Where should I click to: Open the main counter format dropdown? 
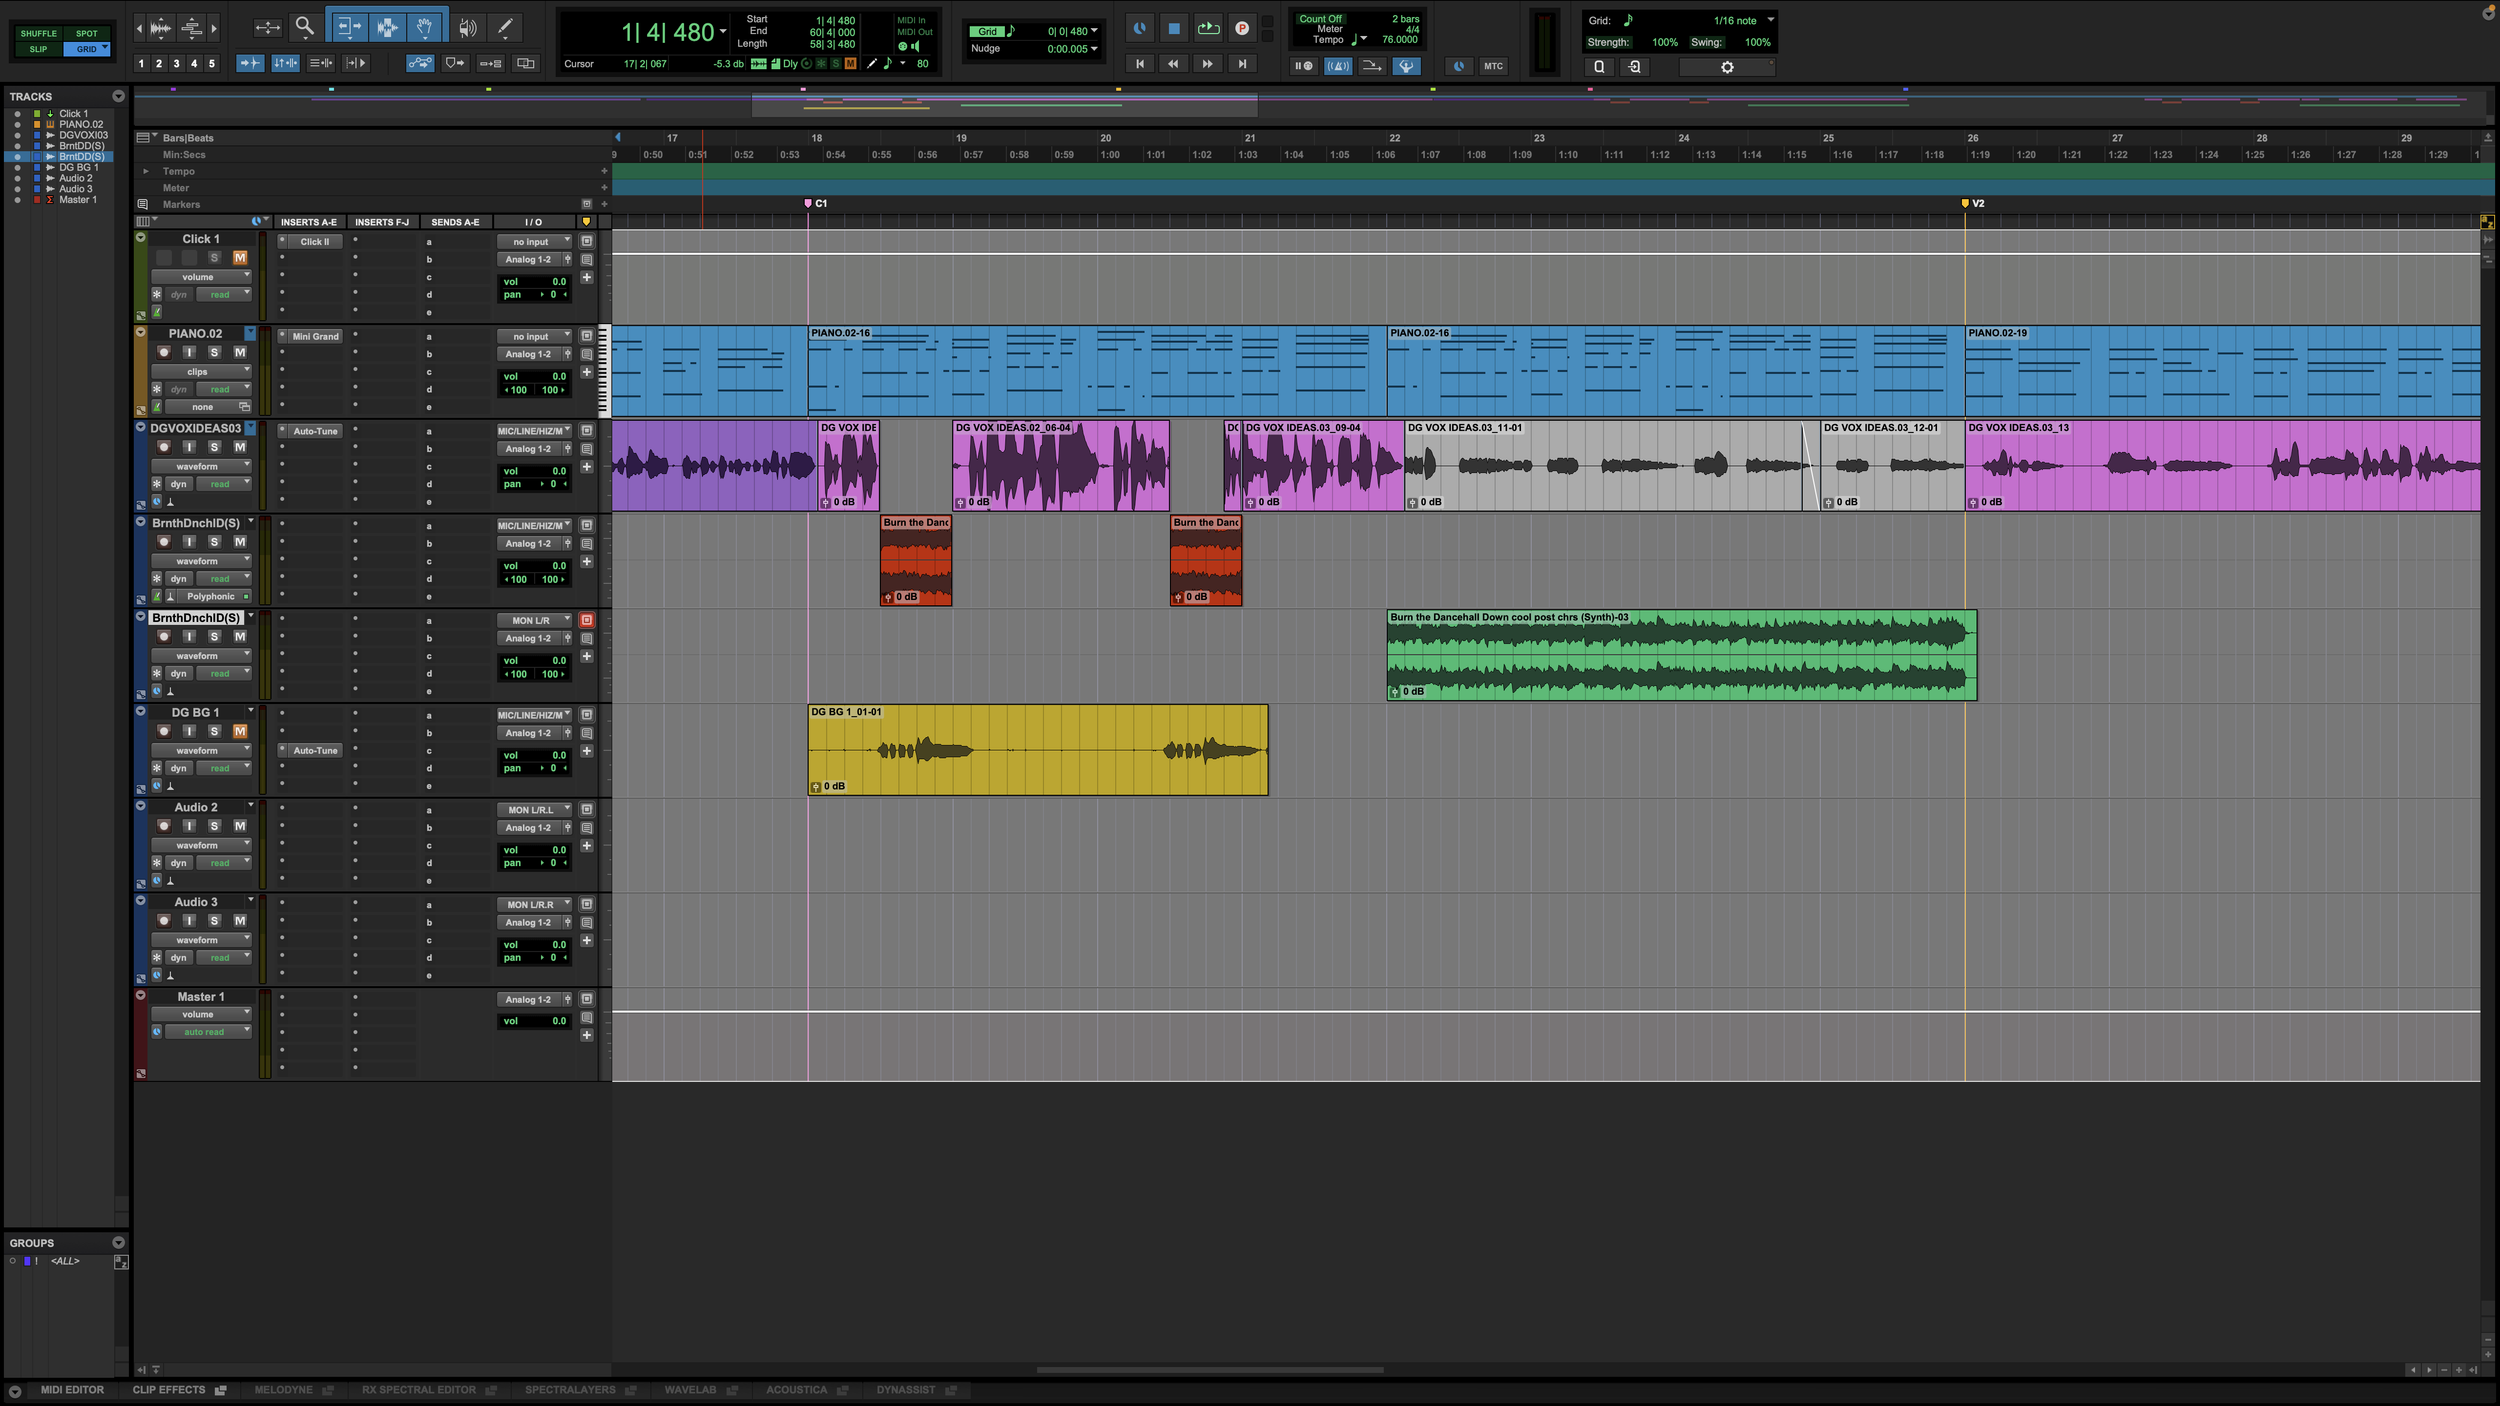[x=723, y=32]
